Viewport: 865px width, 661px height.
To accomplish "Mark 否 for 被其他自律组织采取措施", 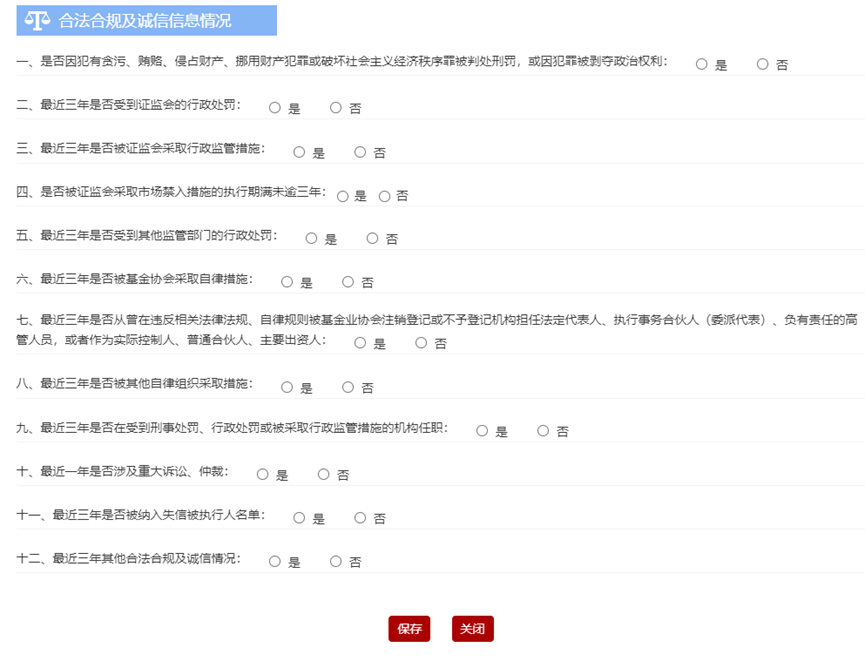I will pyautogui.click(x=348, y=387).
